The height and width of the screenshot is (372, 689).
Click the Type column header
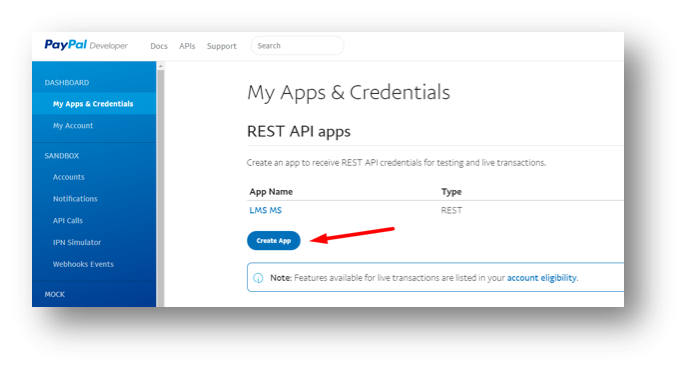(451, 191)
